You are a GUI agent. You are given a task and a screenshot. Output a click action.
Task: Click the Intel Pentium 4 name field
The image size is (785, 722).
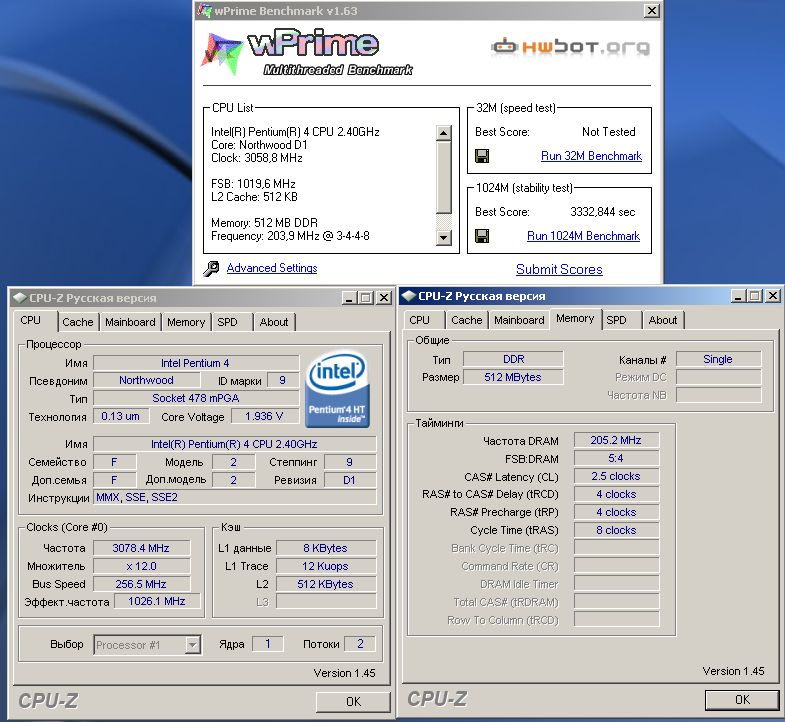[196, 363]
